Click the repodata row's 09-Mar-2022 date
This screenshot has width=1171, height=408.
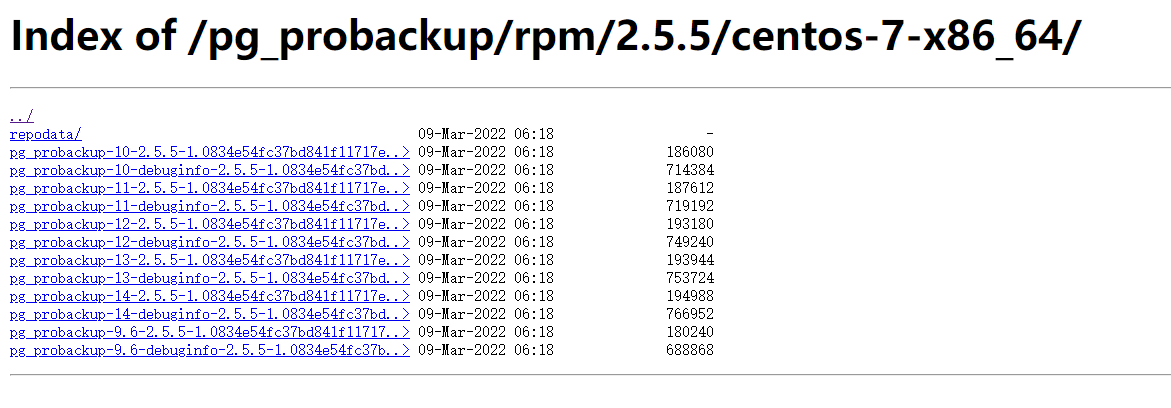pos(462,135)
